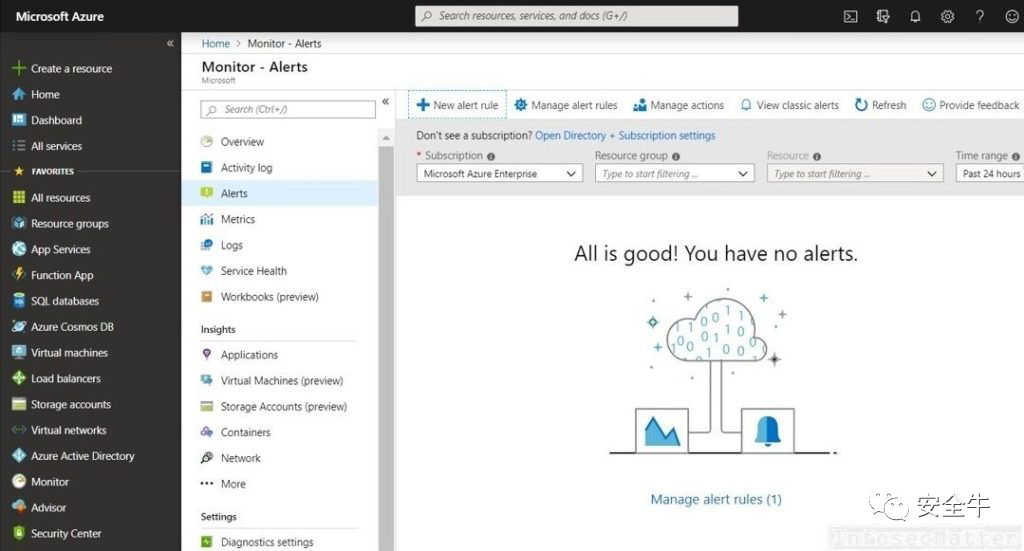This screenshot has width=1024, height=551.
Task: Click the global search resources field
Action: (x=577, y=16)
